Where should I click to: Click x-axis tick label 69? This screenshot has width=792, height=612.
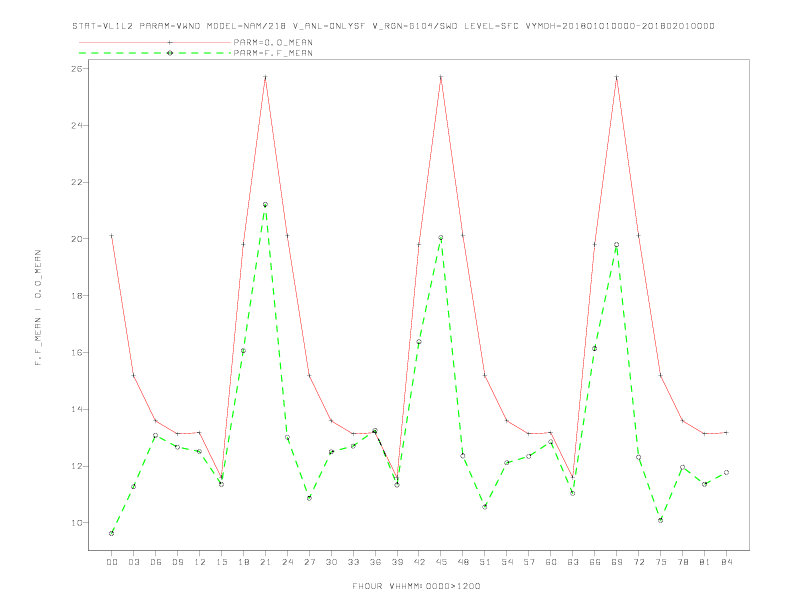(617, 562)
